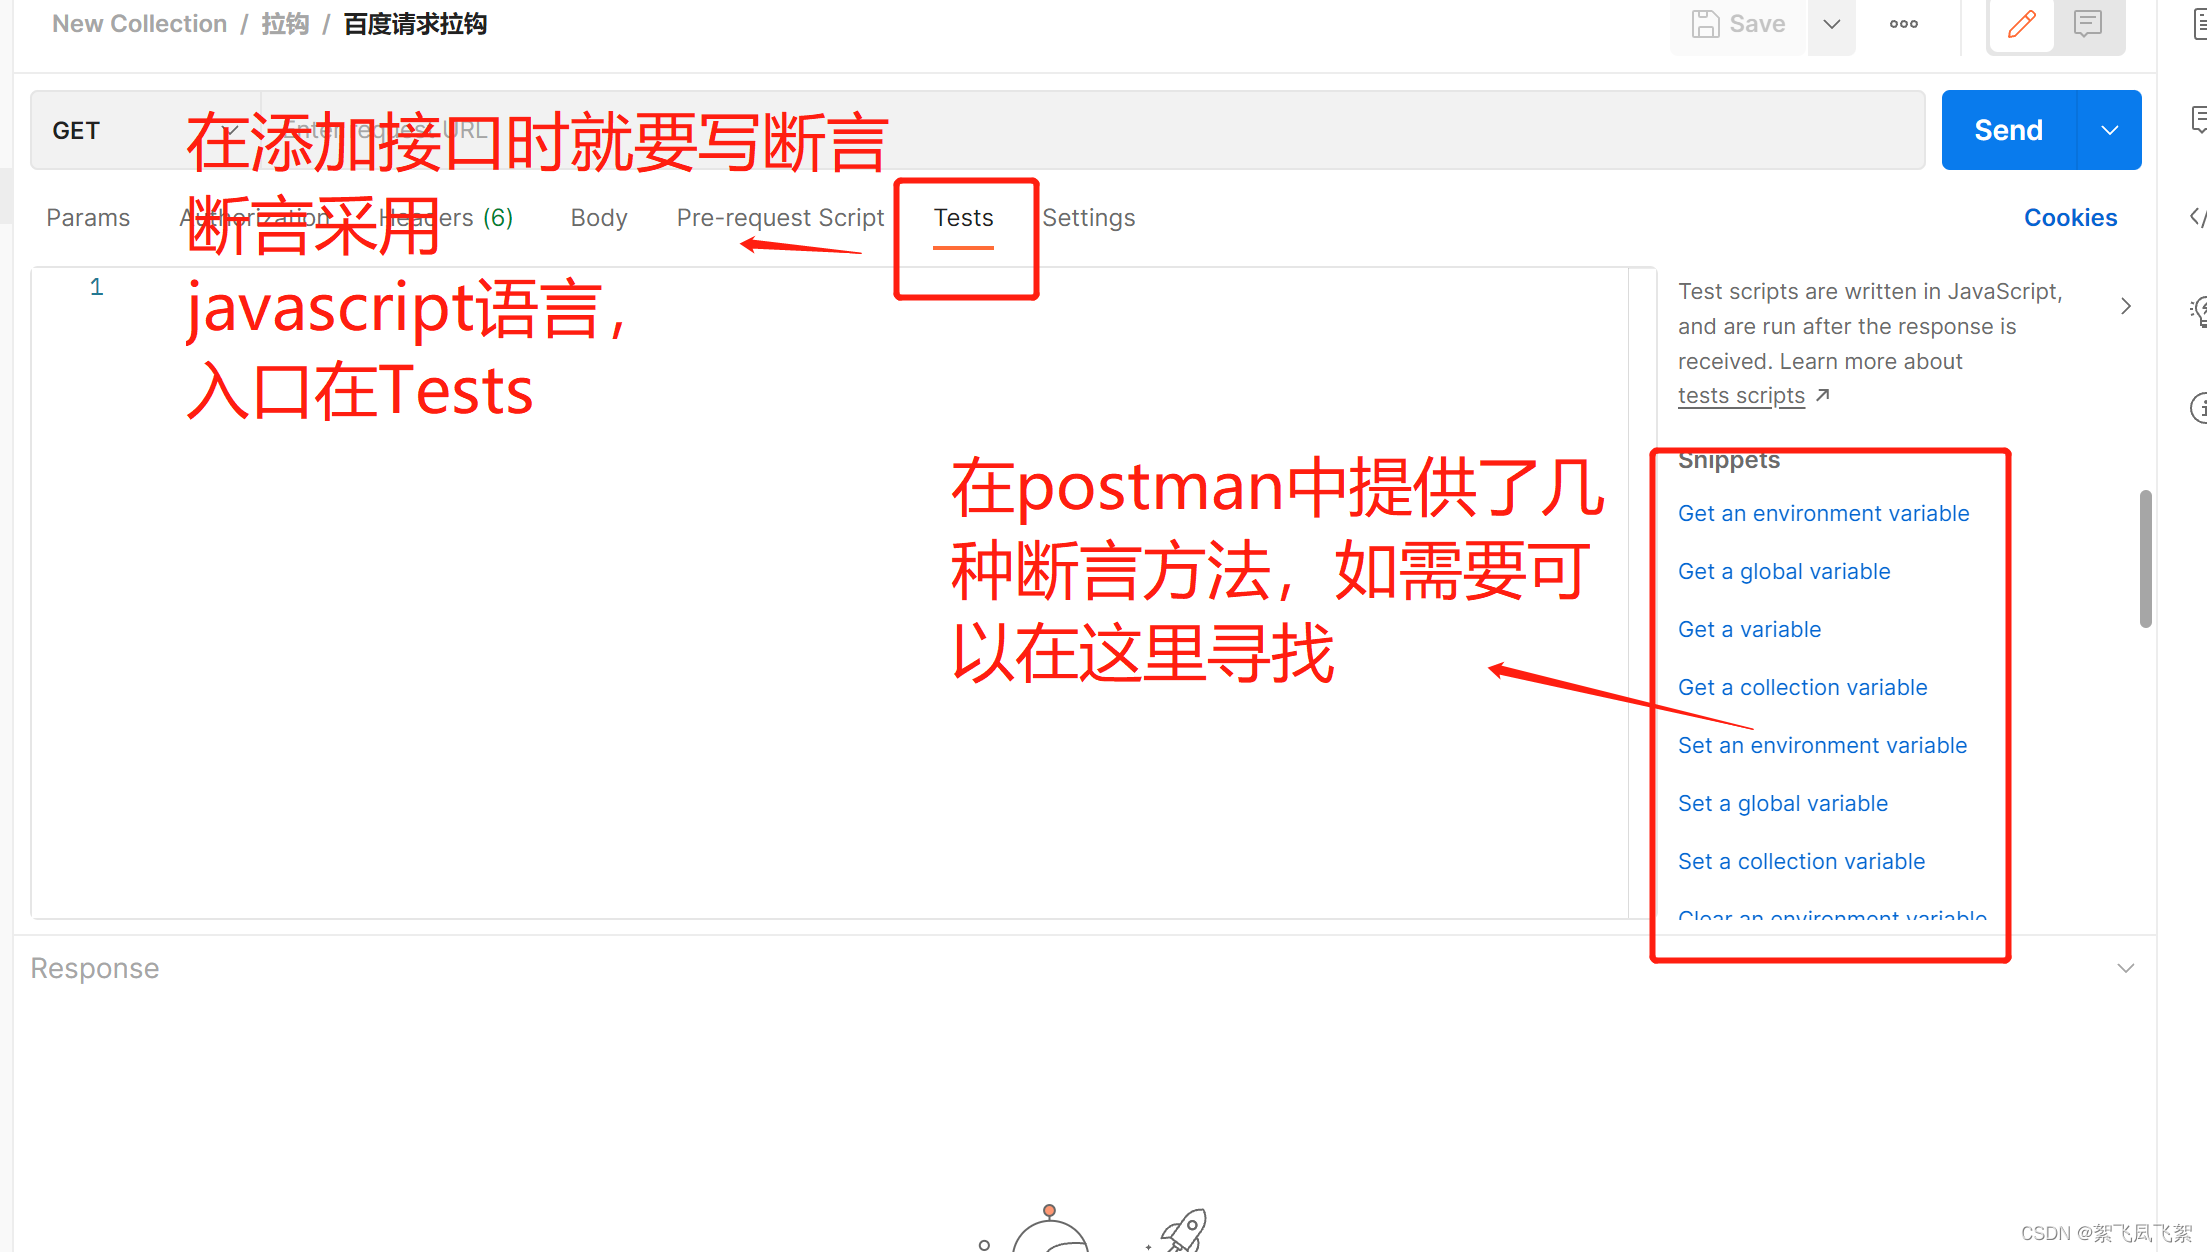Open the documentation icon in right sidebar
Screen dimensions: 2207x1252
2199,24
